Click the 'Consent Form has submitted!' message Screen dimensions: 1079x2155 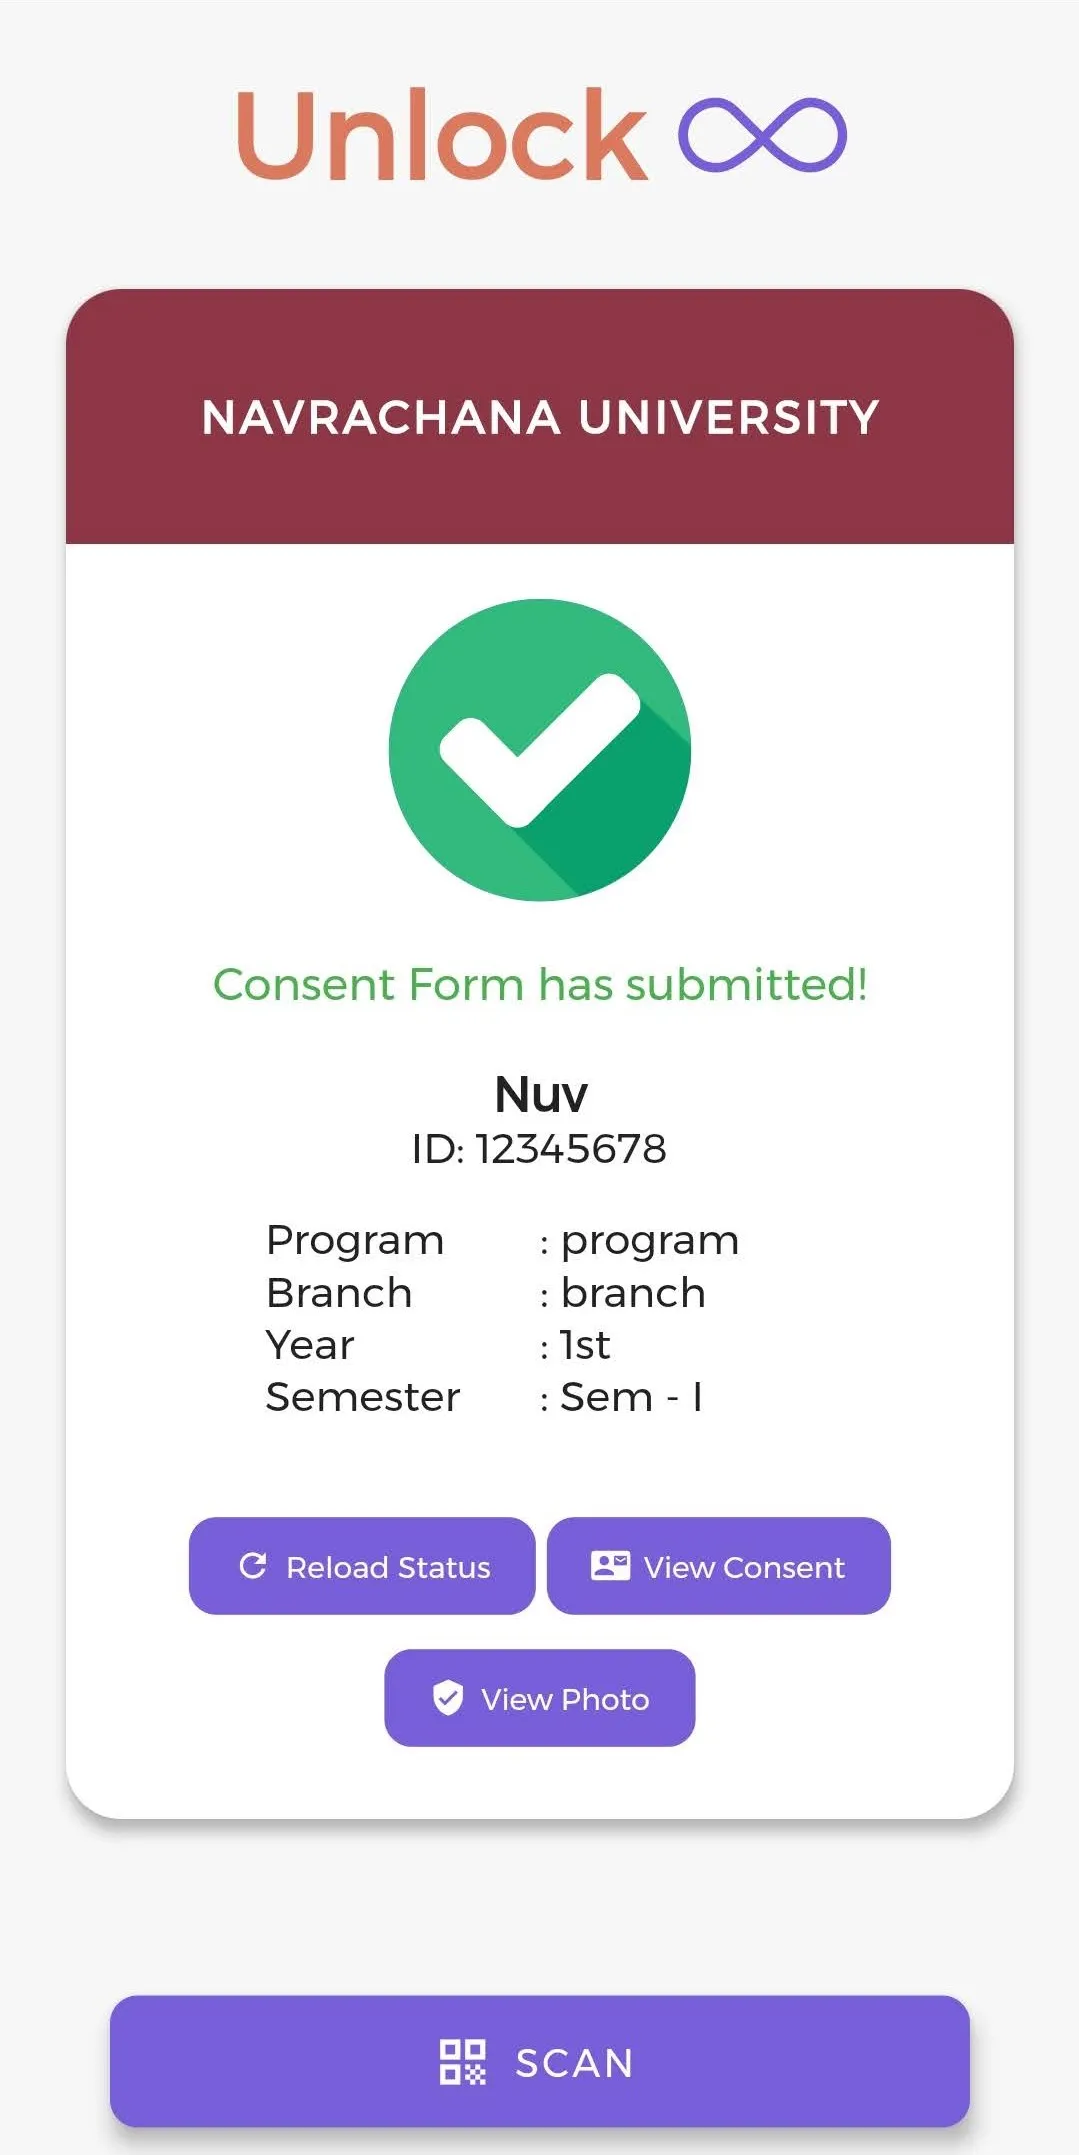[x=540, y=985]
